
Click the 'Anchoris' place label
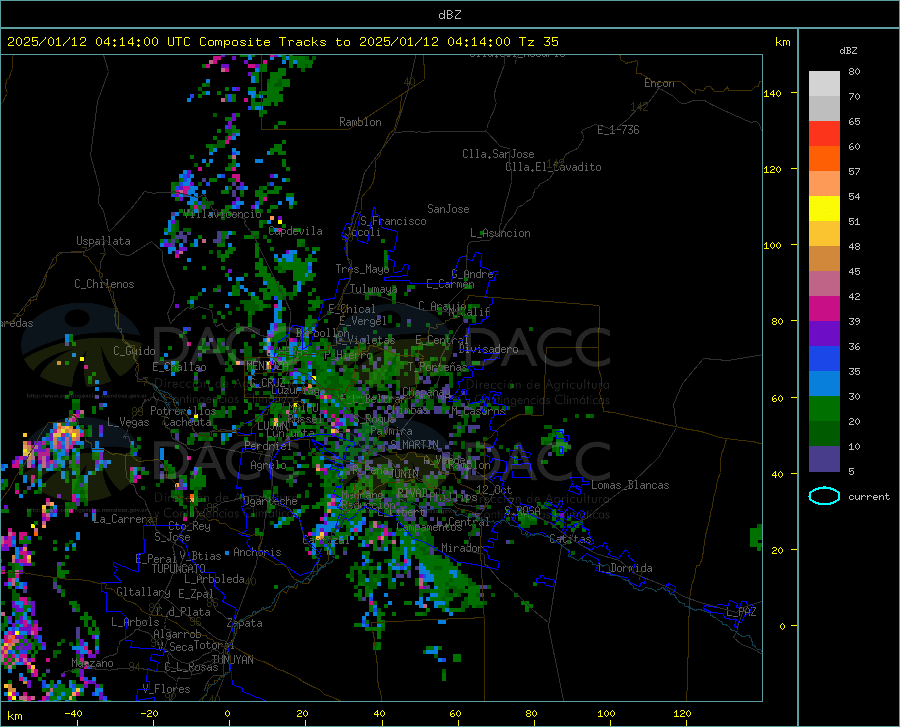point(257,552)
